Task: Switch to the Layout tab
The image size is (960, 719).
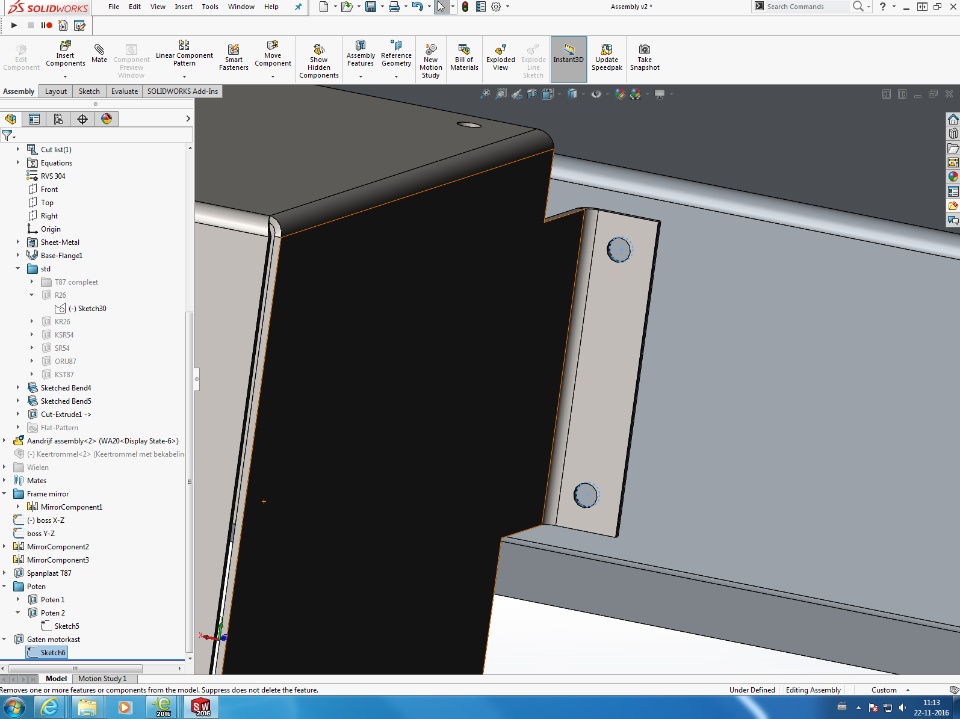Action: click(x=56, y=91)
